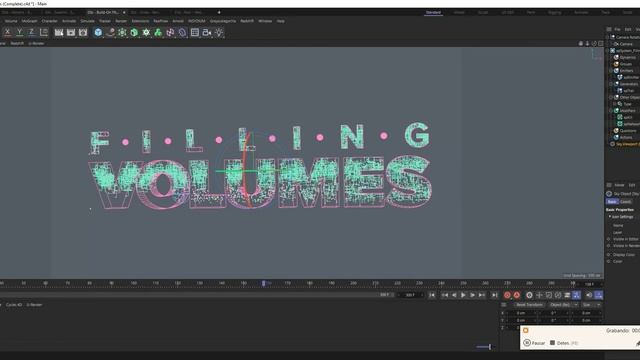Go to the end of animation
The image size is (640, 360).
(x=494, y=295)
